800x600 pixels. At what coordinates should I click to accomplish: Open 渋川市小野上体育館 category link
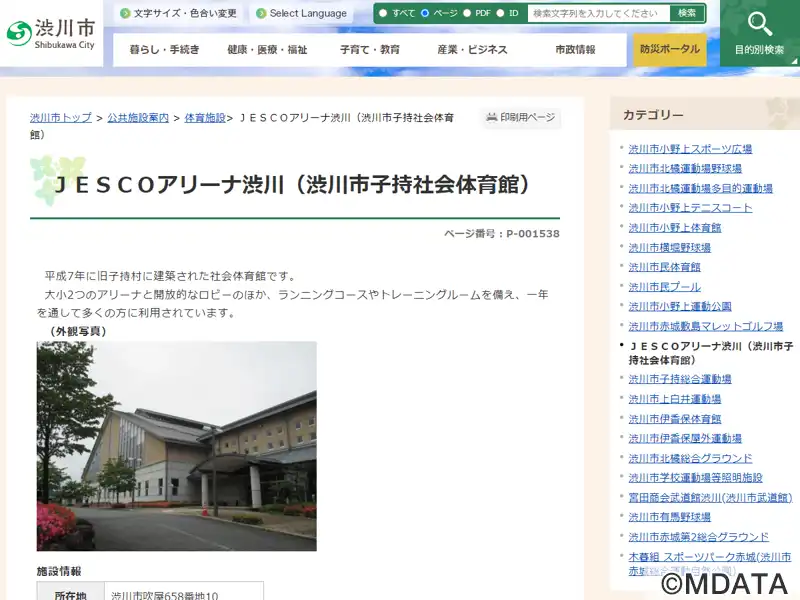(x=675, y=228)
